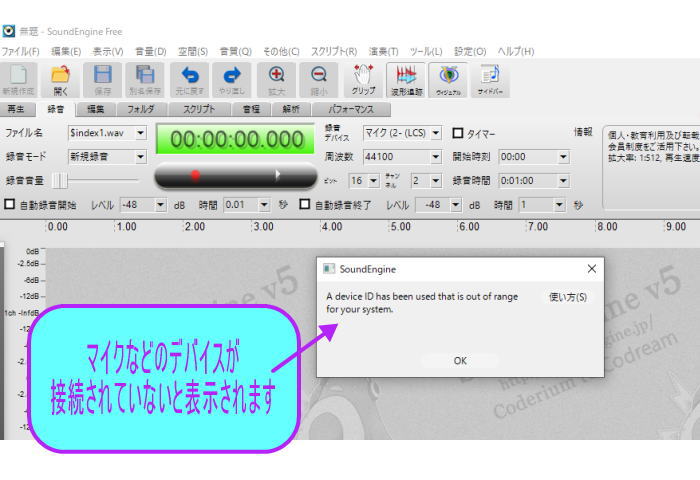Click the SoundEngine app icon in title bar
Viewport: 700px width, 480px height.
pos(8,31)
